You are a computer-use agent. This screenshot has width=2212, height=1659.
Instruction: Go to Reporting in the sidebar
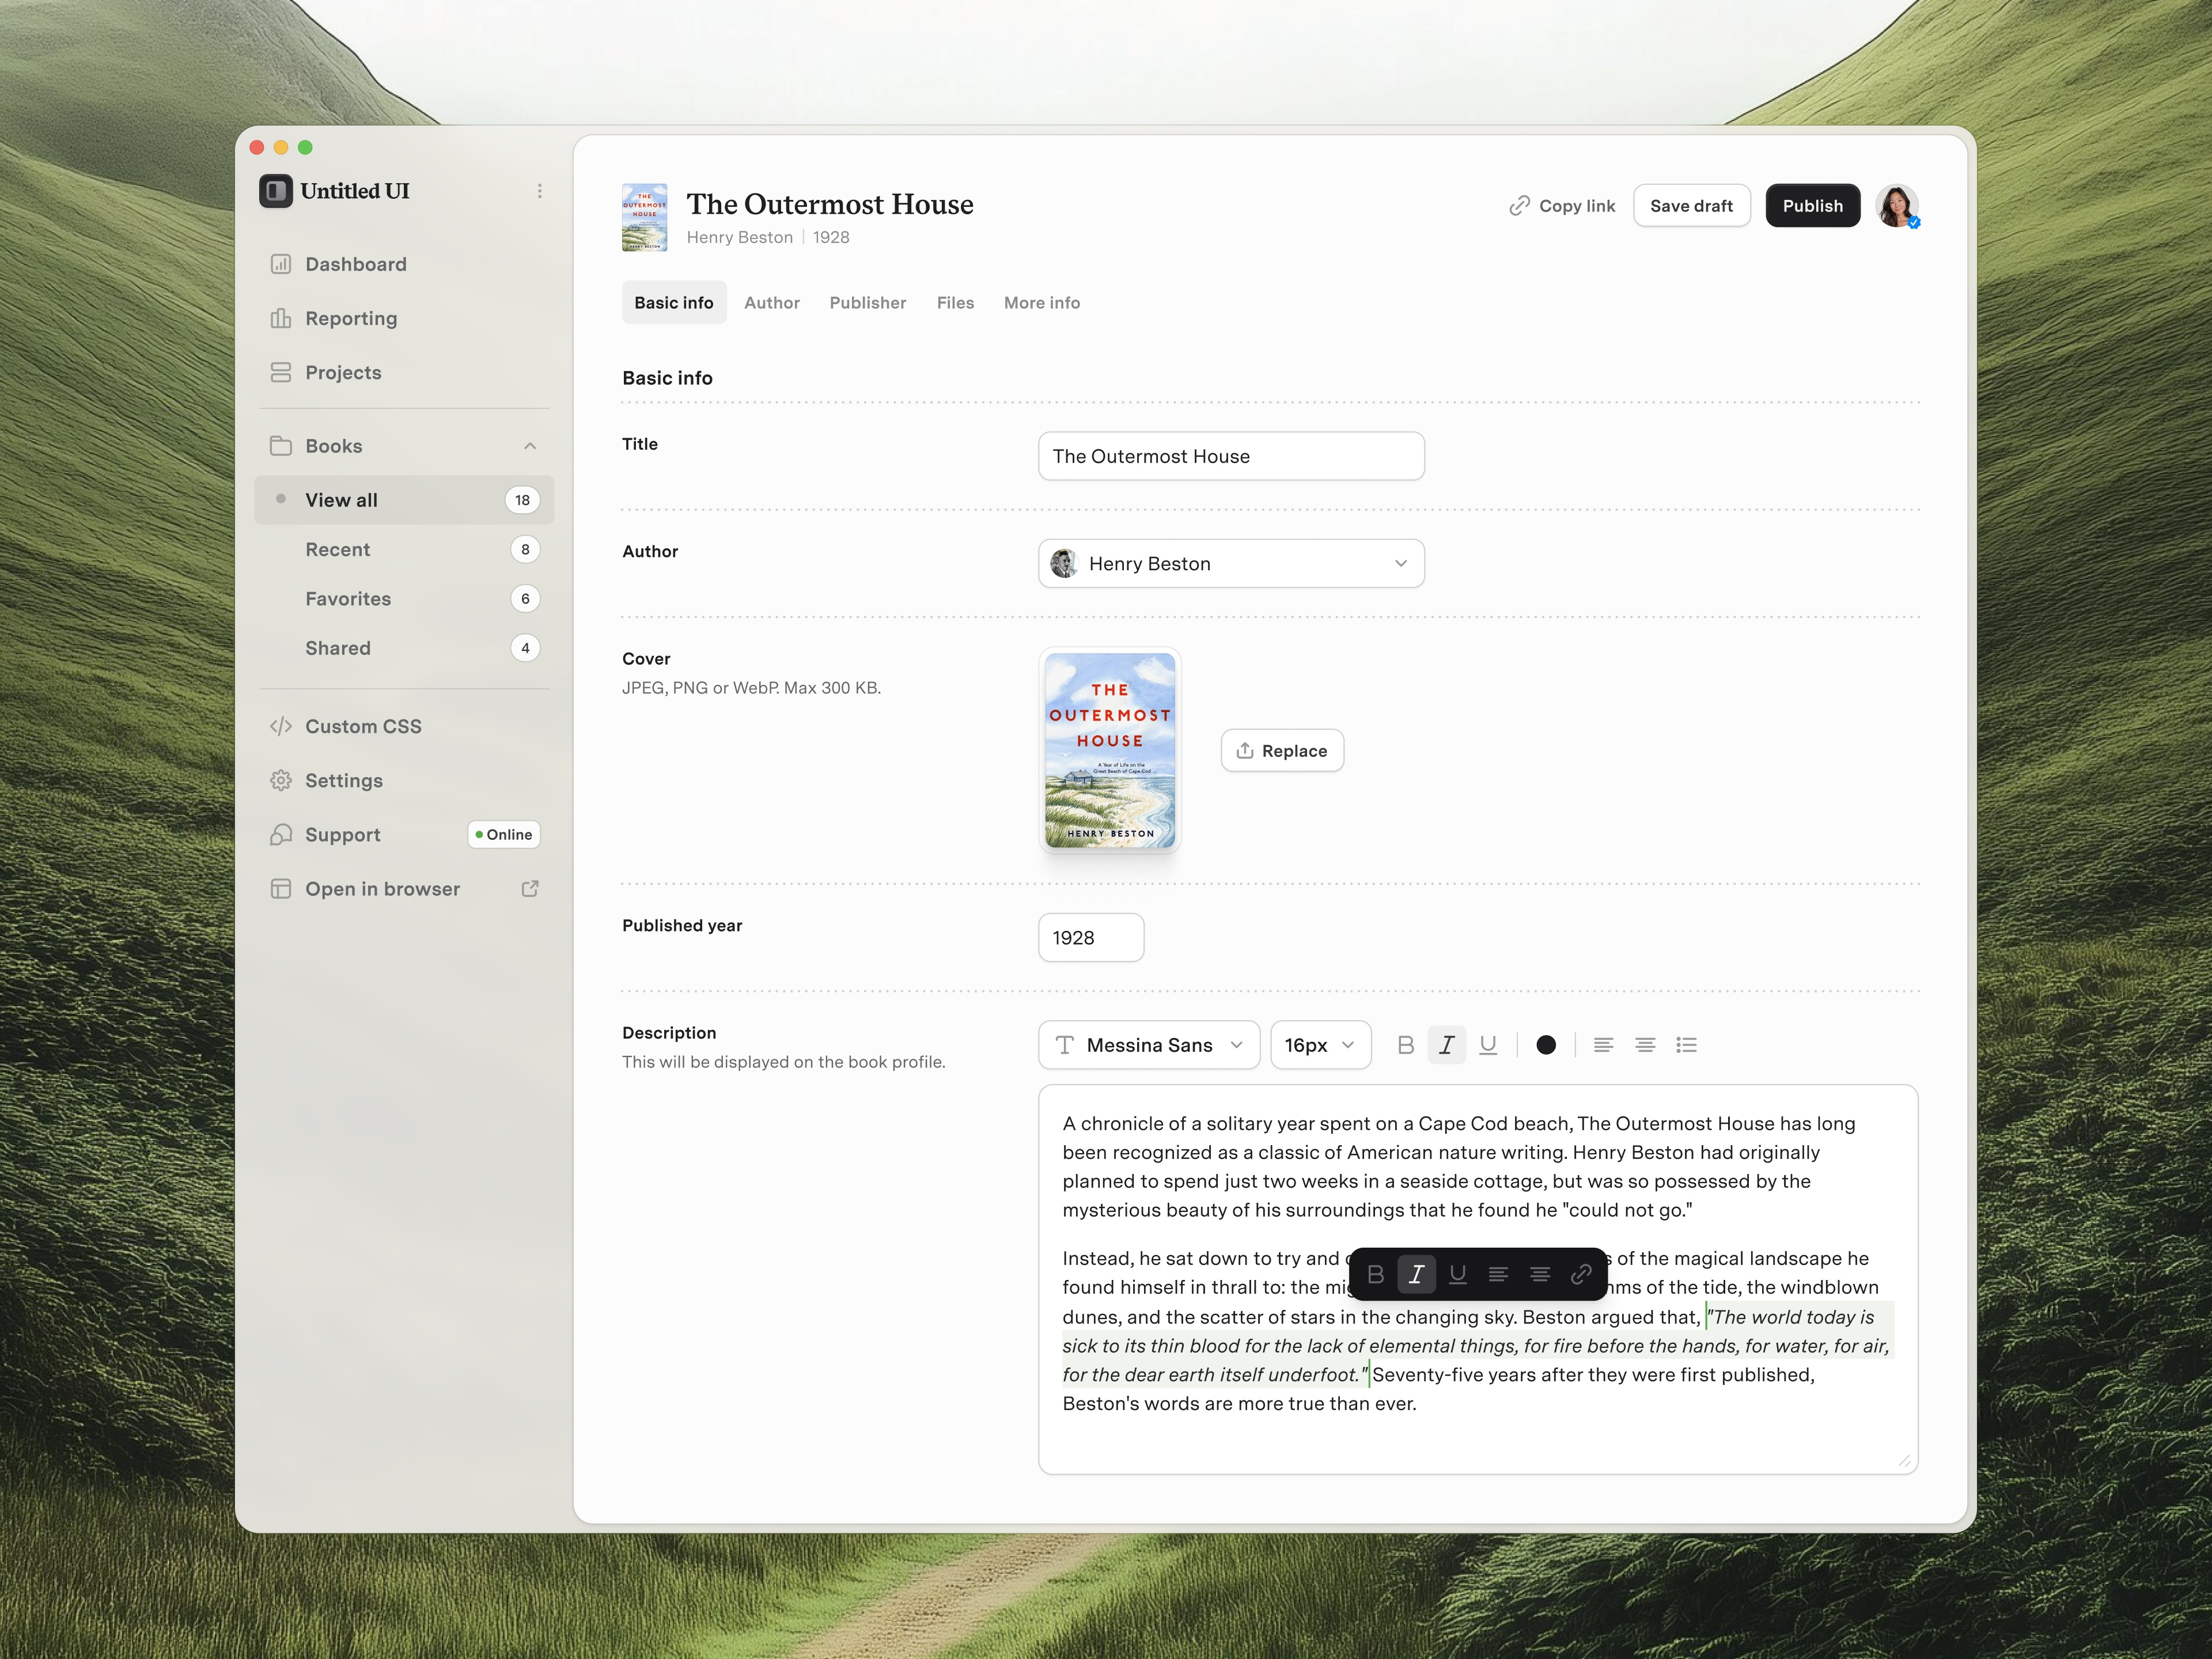404,318
